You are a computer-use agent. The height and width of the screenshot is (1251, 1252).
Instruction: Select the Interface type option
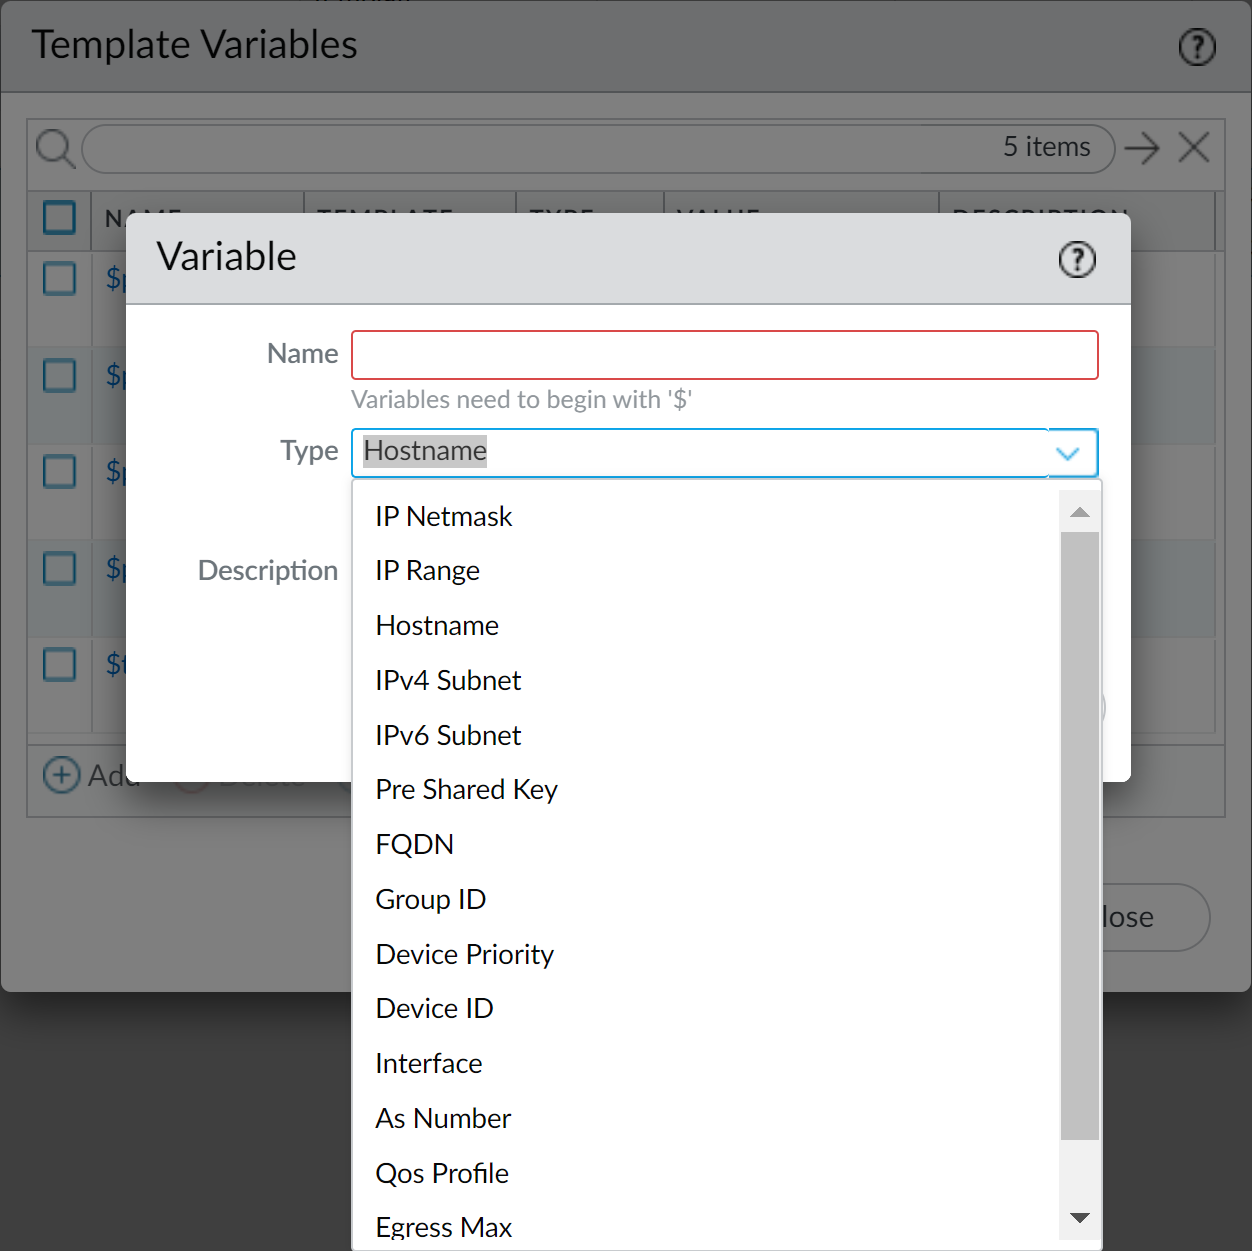click(428, 1064)
